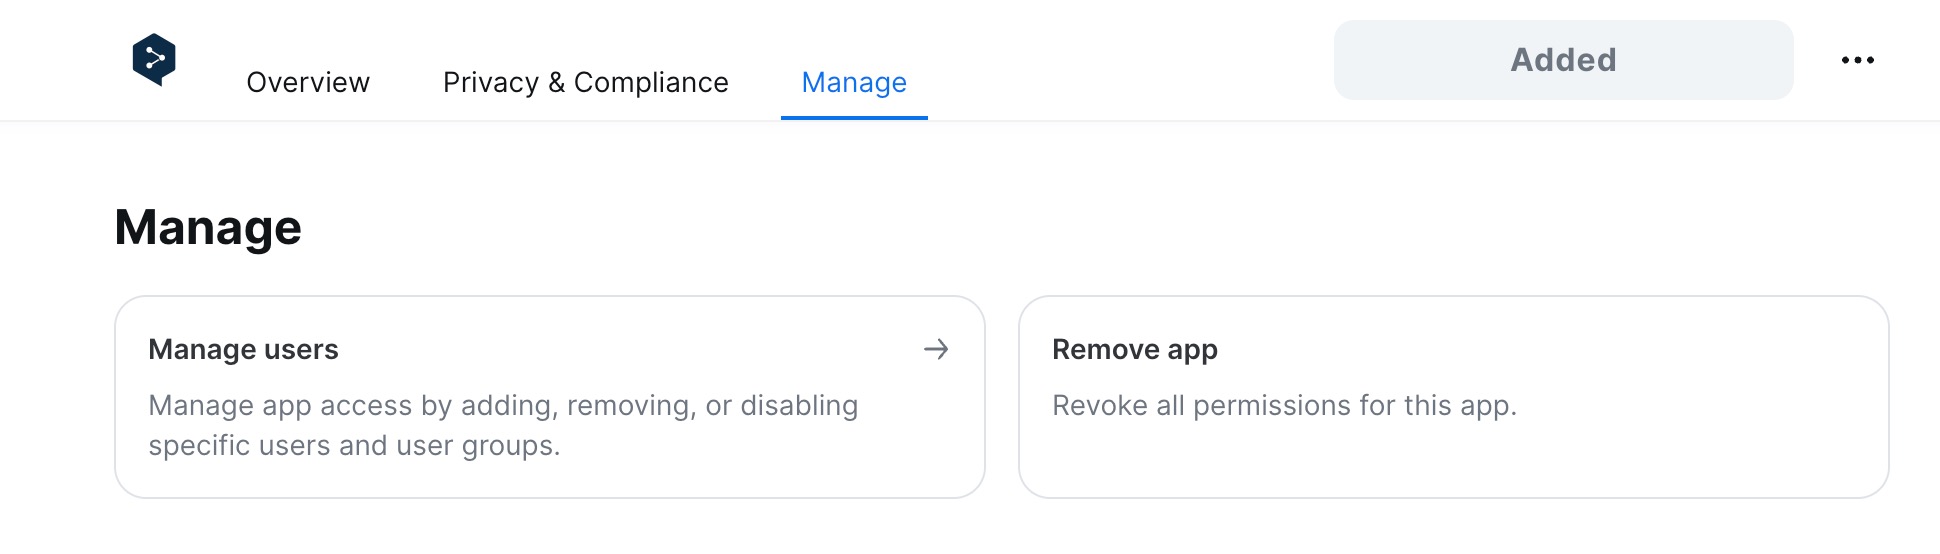Click the "Manage users" card title
The width and height of the screenshot is (1940, 554).
click(243, 349)
